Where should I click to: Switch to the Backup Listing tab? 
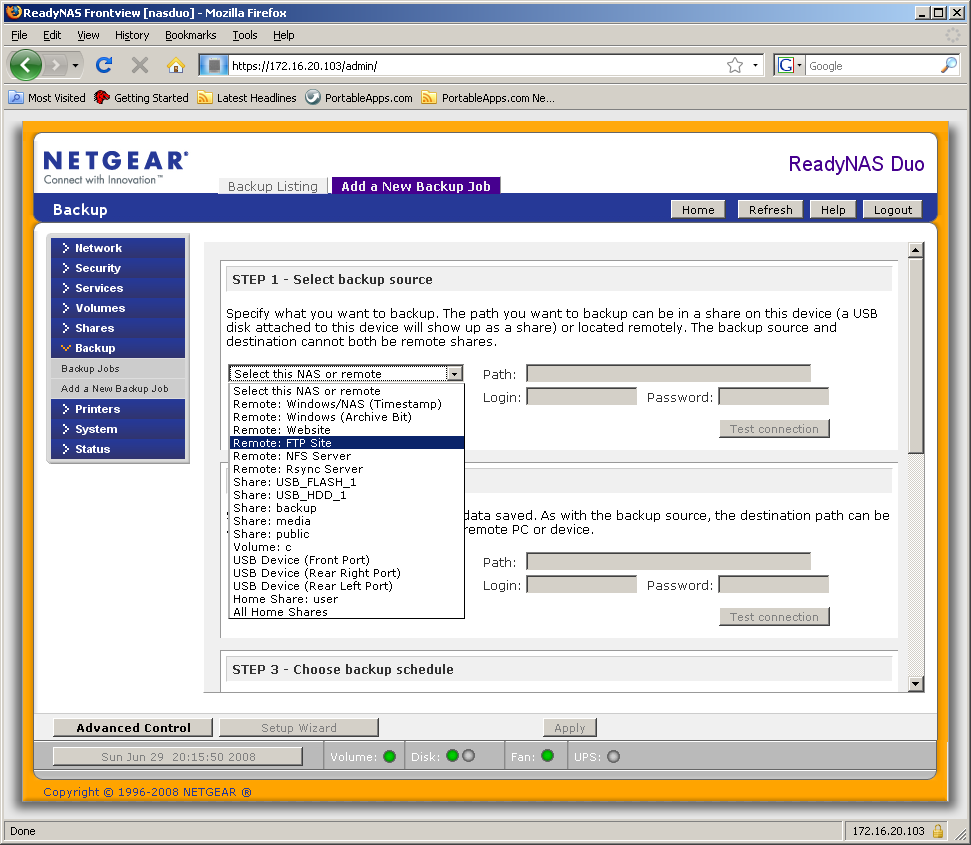272,186
